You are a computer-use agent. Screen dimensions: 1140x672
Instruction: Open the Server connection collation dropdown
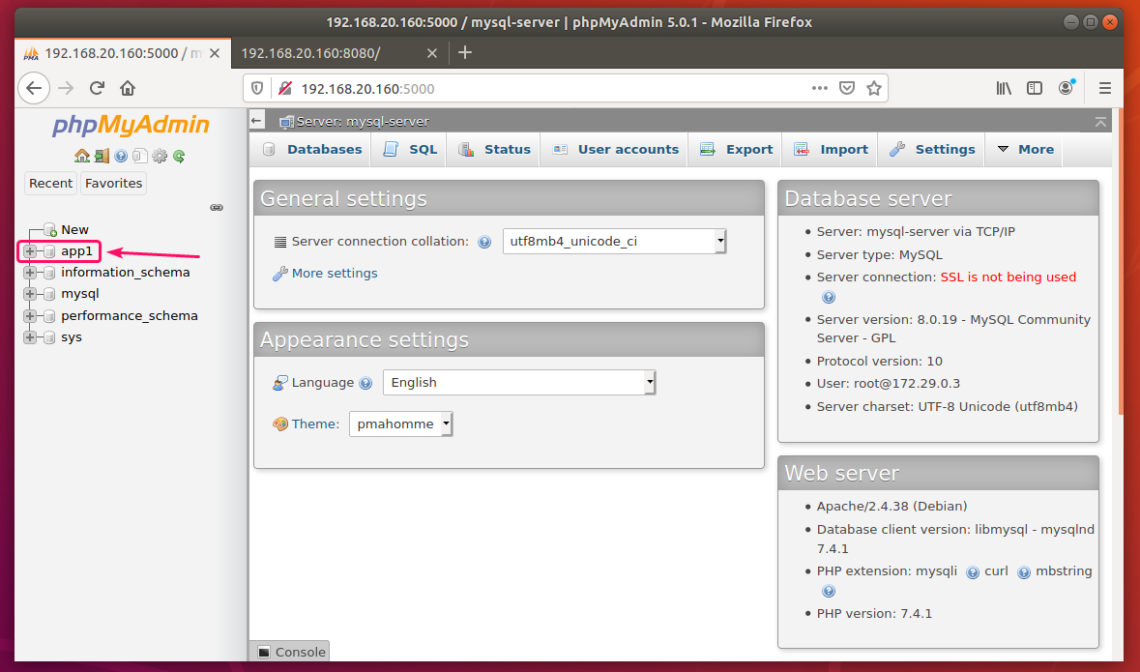click(x=614, y=241)
